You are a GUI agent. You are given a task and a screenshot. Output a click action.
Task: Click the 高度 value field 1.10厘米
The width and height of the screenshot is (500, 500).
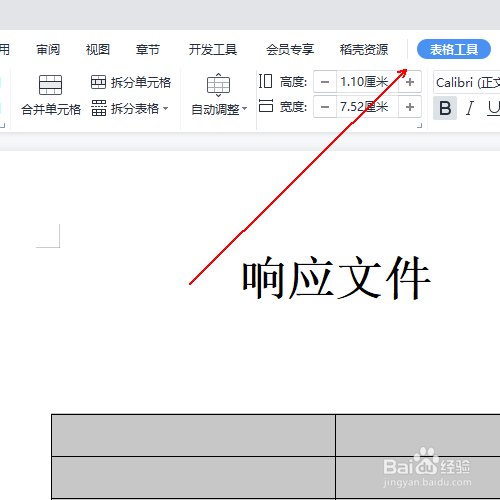pyautogui.click(x=367, y=82)
